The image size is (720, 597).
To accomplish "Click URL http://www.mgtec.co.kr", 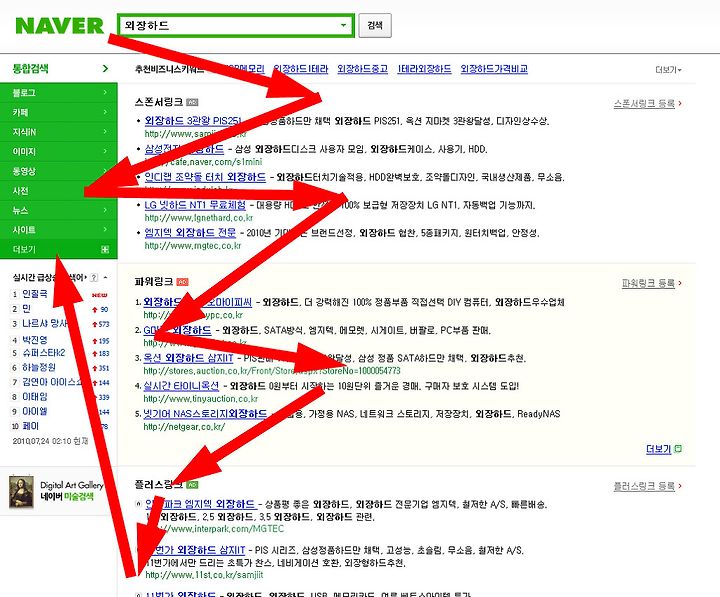I will [193, 246].
